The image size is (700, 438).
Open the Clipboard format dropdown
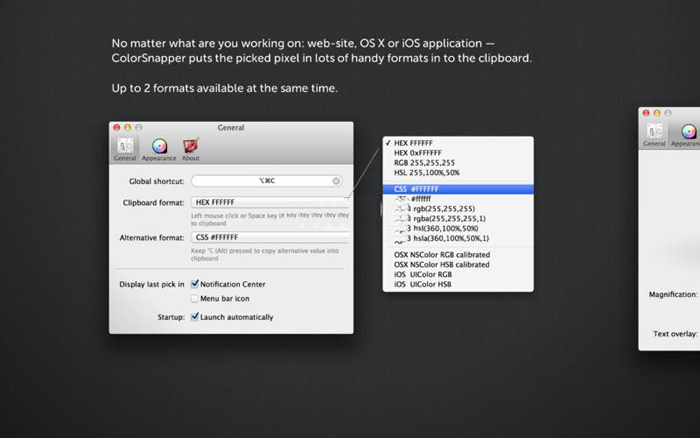tap(268, 203)
